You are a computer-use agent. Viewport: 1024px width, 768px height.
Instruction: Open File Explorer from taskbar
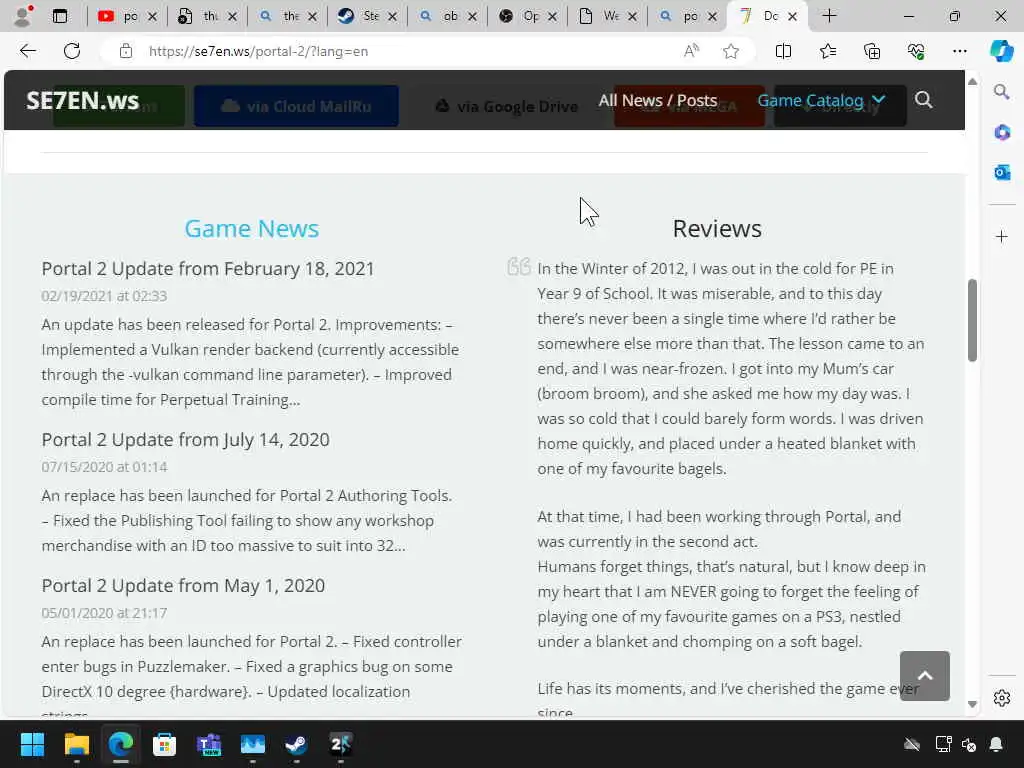point(76,744)
